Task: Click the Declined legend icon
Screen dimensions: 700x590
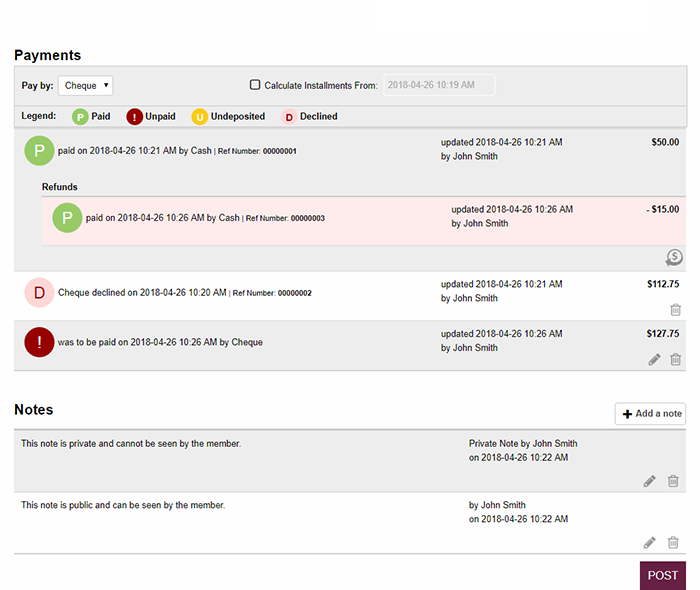Action: coord(289,117)
